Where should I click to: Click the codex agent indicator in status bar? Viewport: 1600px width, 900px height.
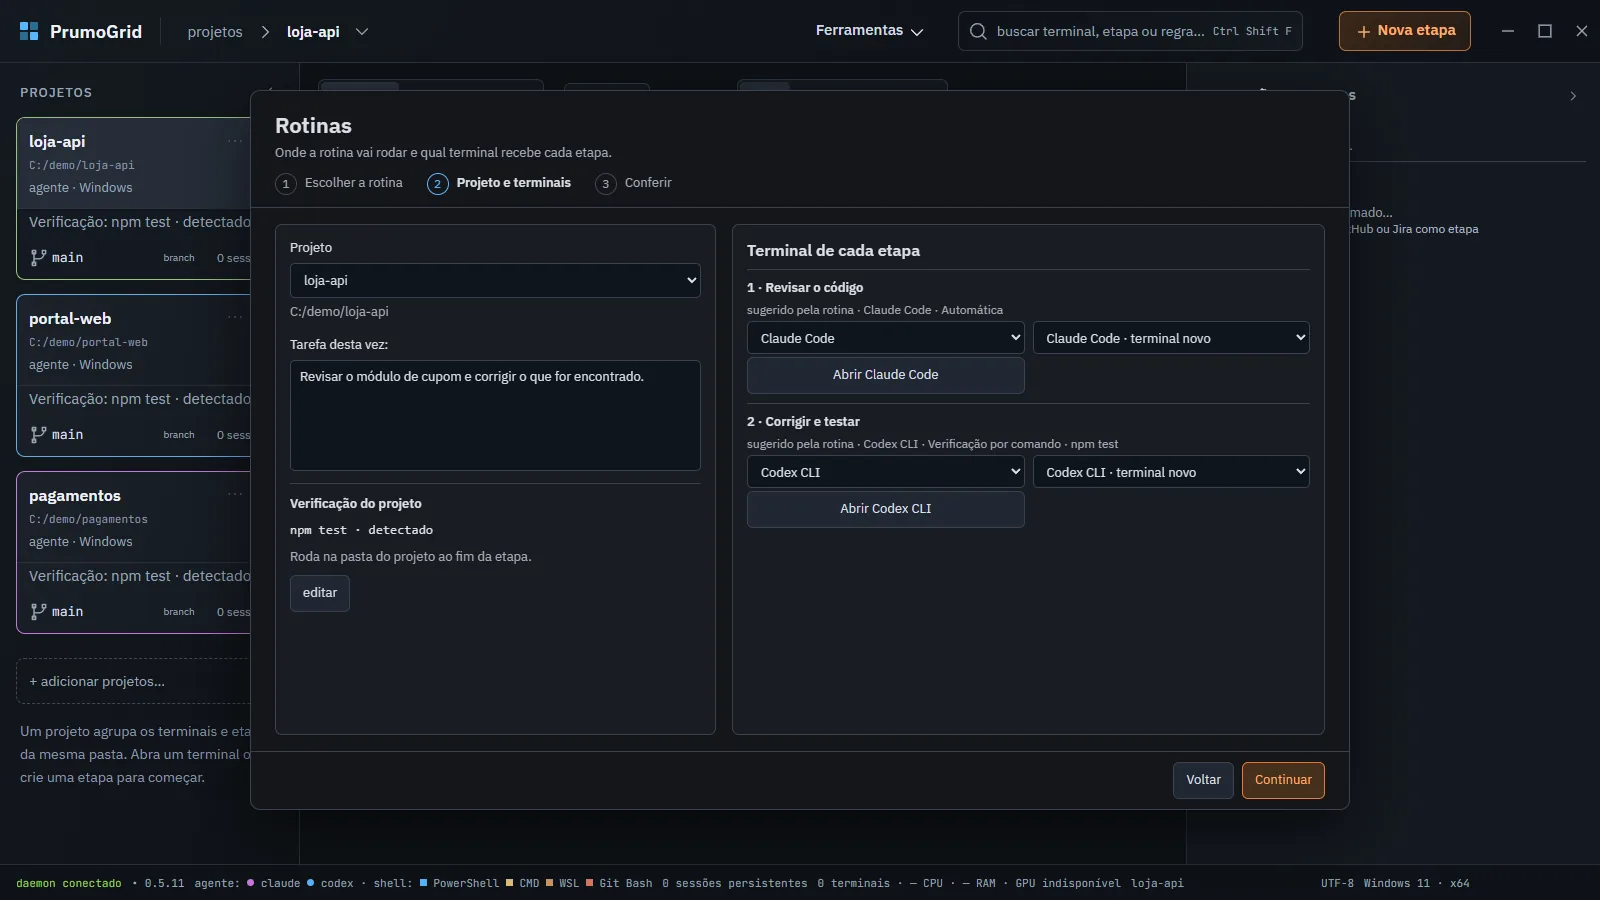[x=330, y=883]
